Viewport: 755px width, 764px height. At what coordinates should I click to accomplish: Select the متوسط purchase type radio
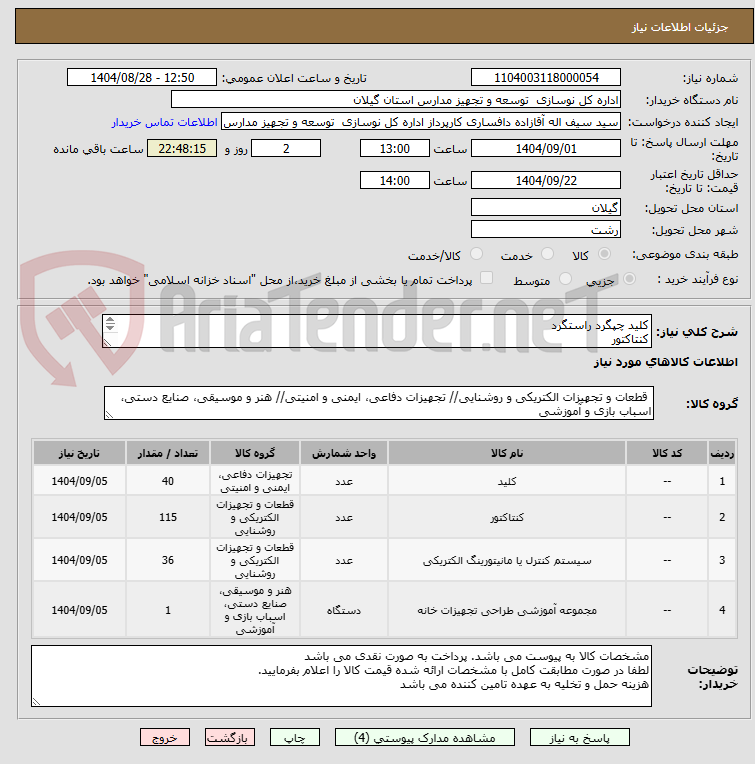pos(565,279)
